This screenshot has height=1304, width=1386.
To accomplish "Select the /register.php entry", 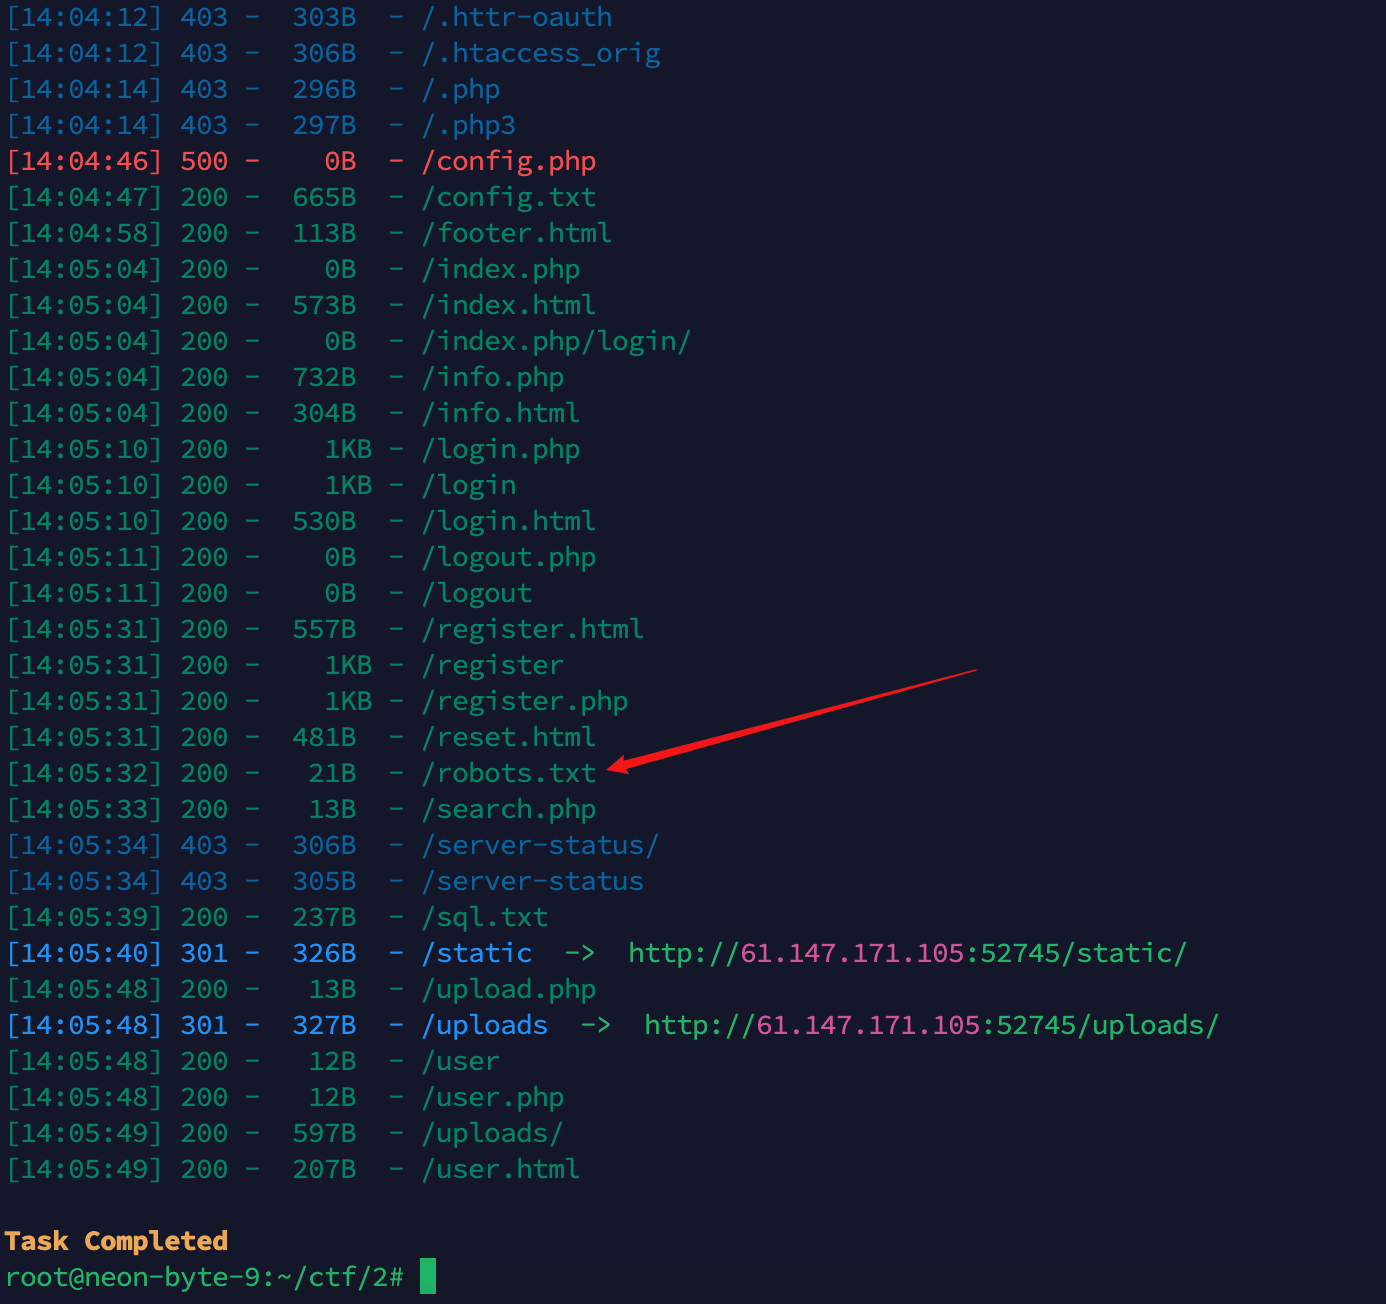I will point(525,700).
